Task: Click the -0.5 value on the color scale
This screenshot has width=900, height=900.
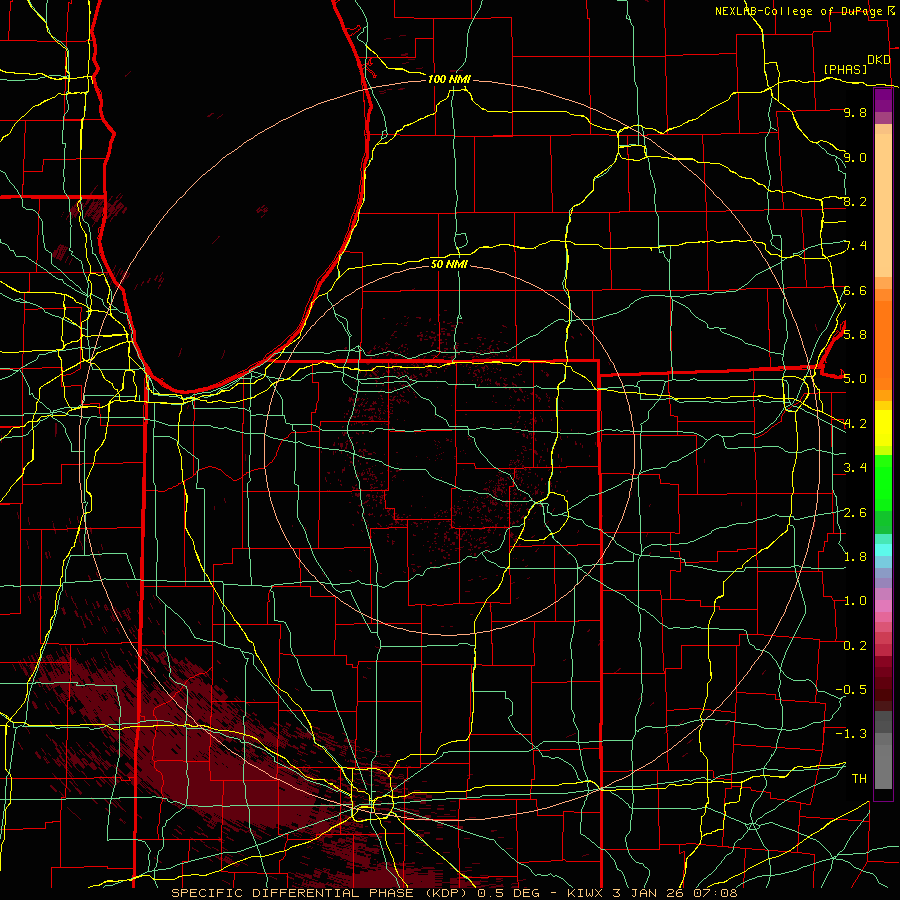Action: pyautogui.click(x=851, y=689)
